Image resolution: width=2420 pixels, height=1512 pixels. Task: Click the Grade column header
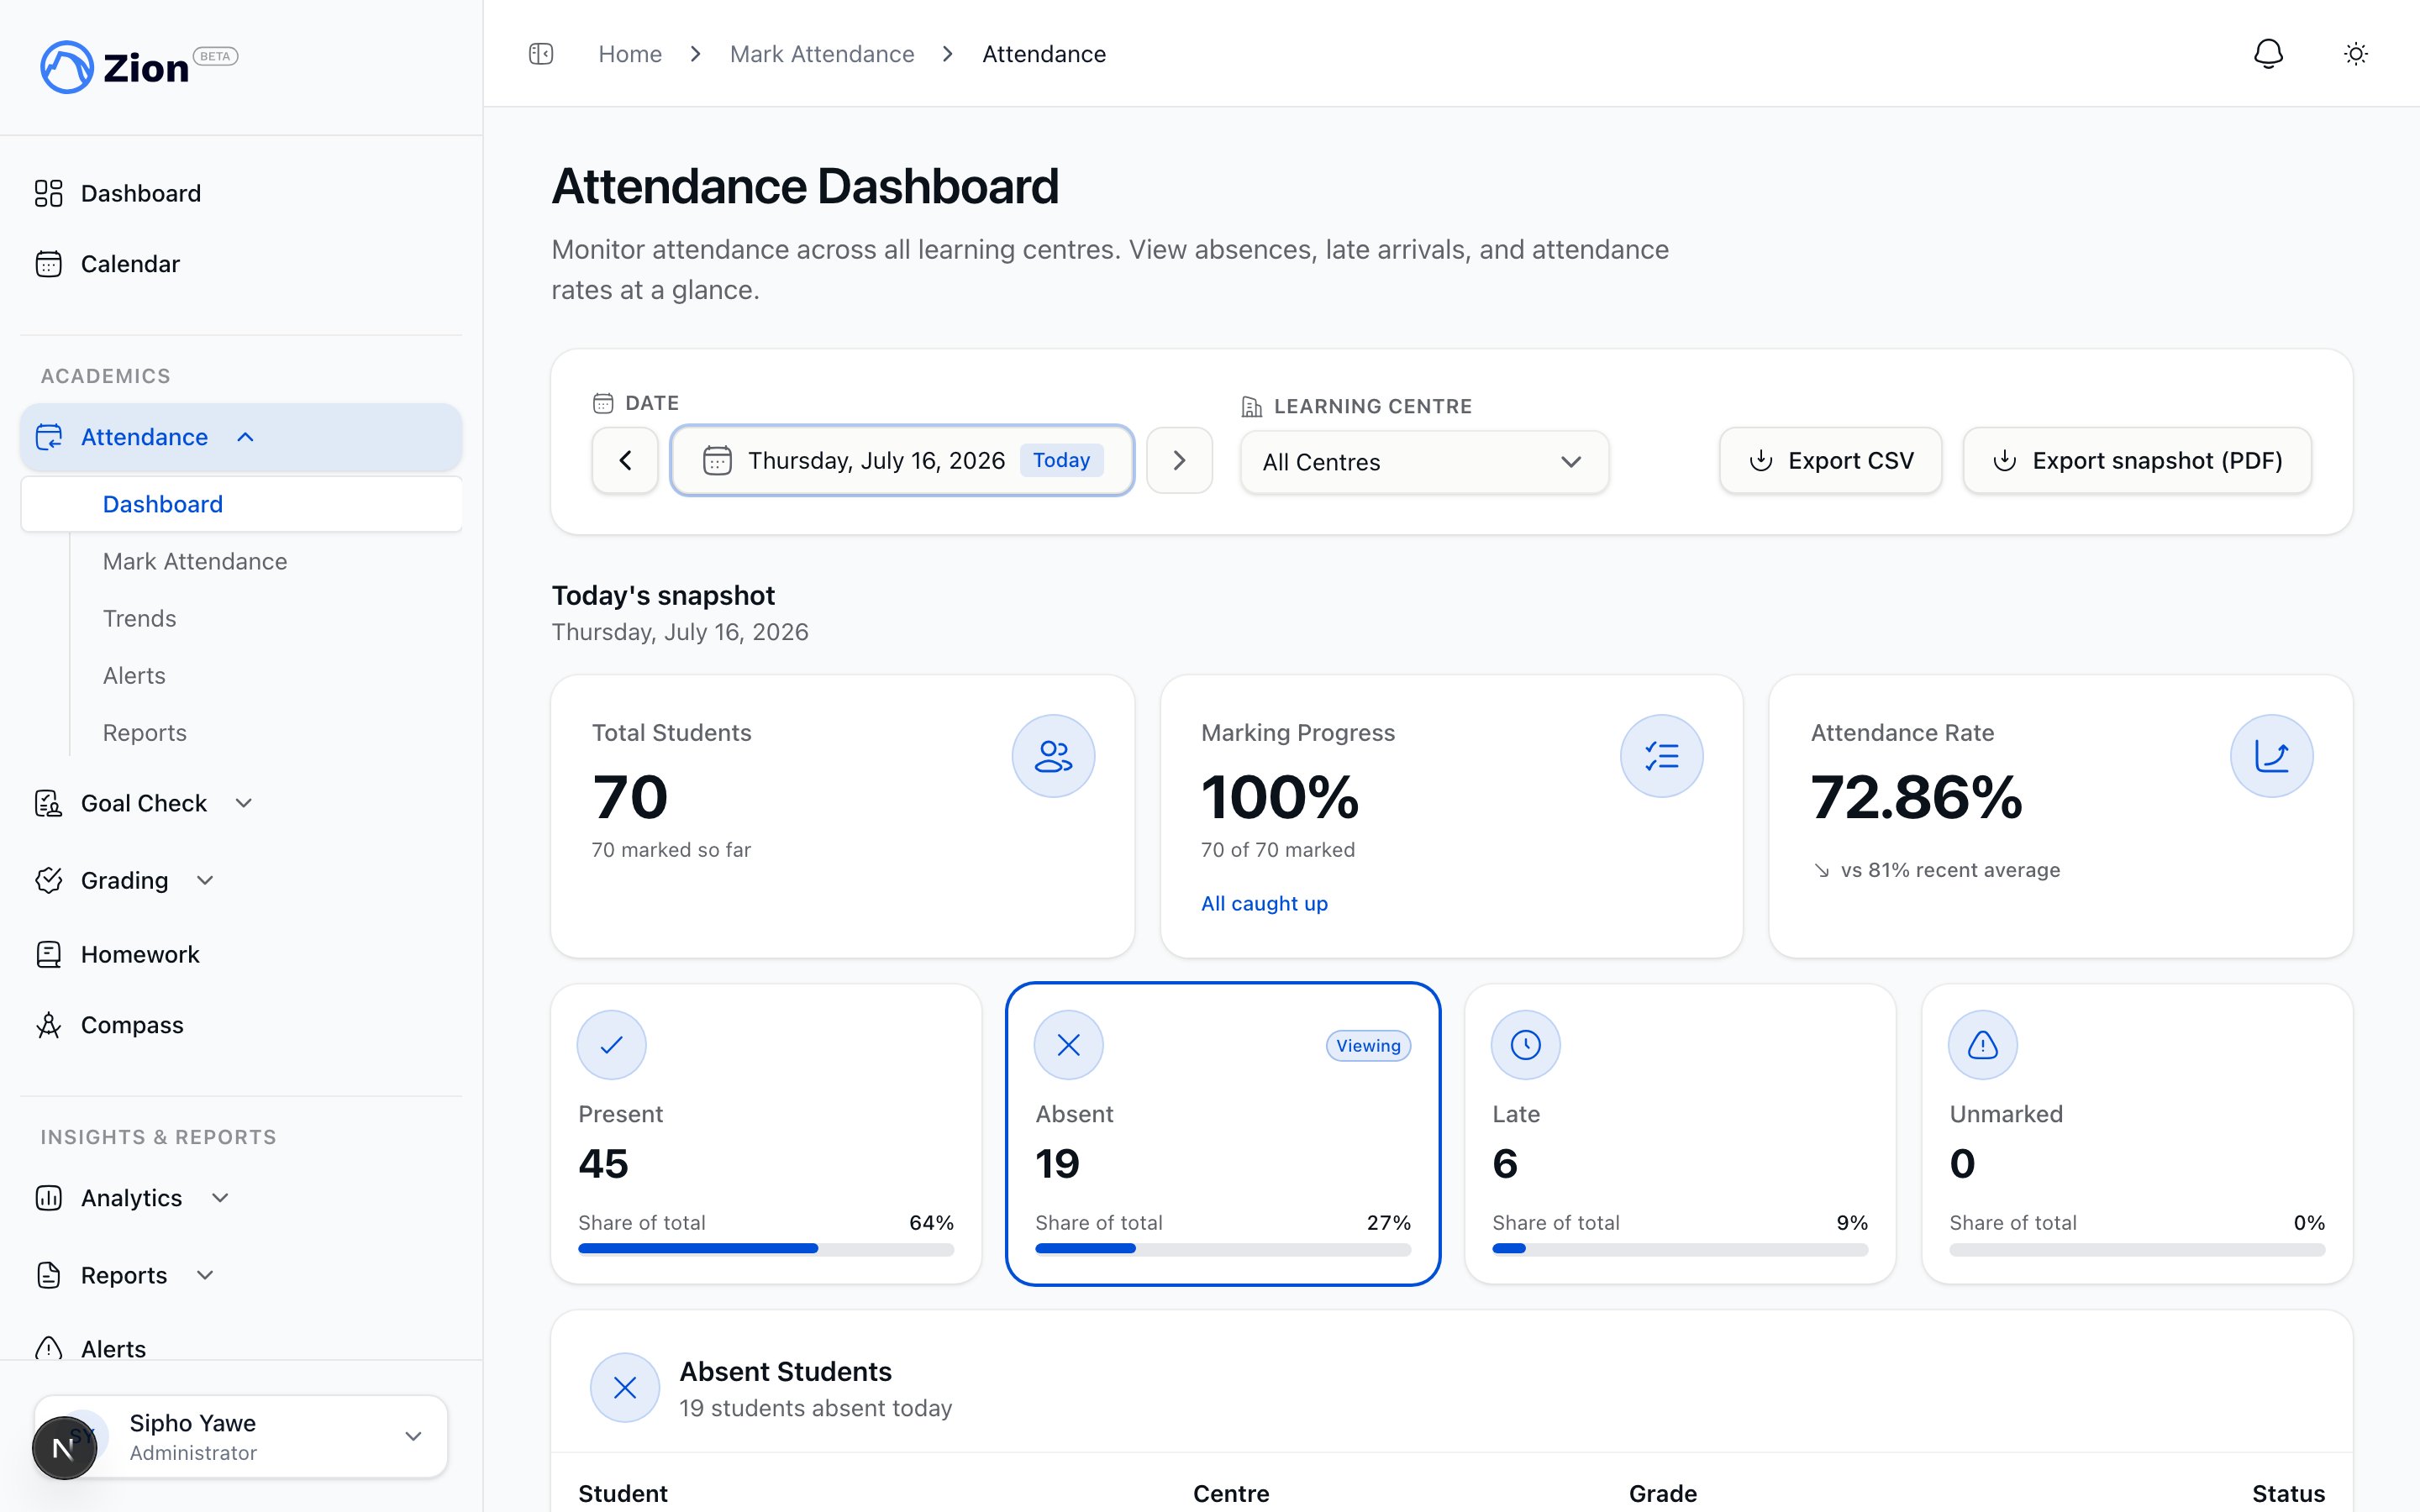(x=1663, y=1493)
